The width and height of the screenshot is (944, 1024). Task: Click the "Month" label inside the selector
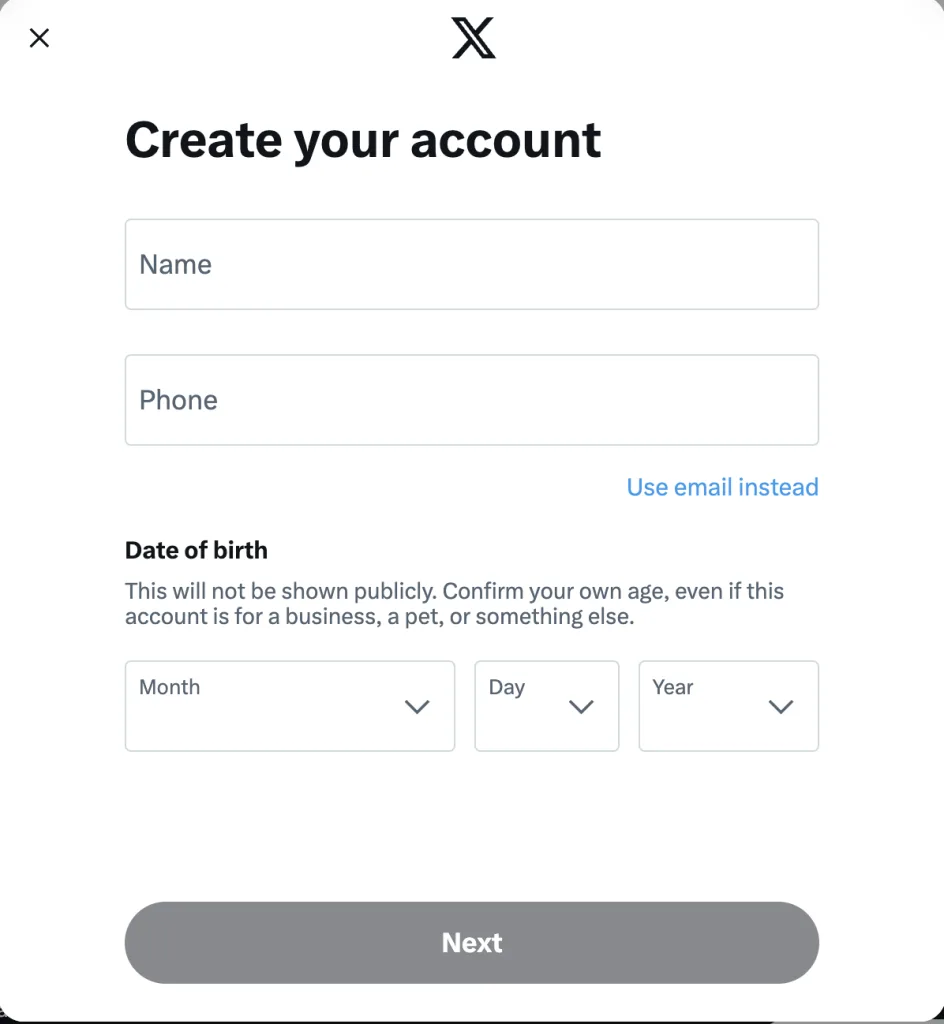tap(170, 687)
